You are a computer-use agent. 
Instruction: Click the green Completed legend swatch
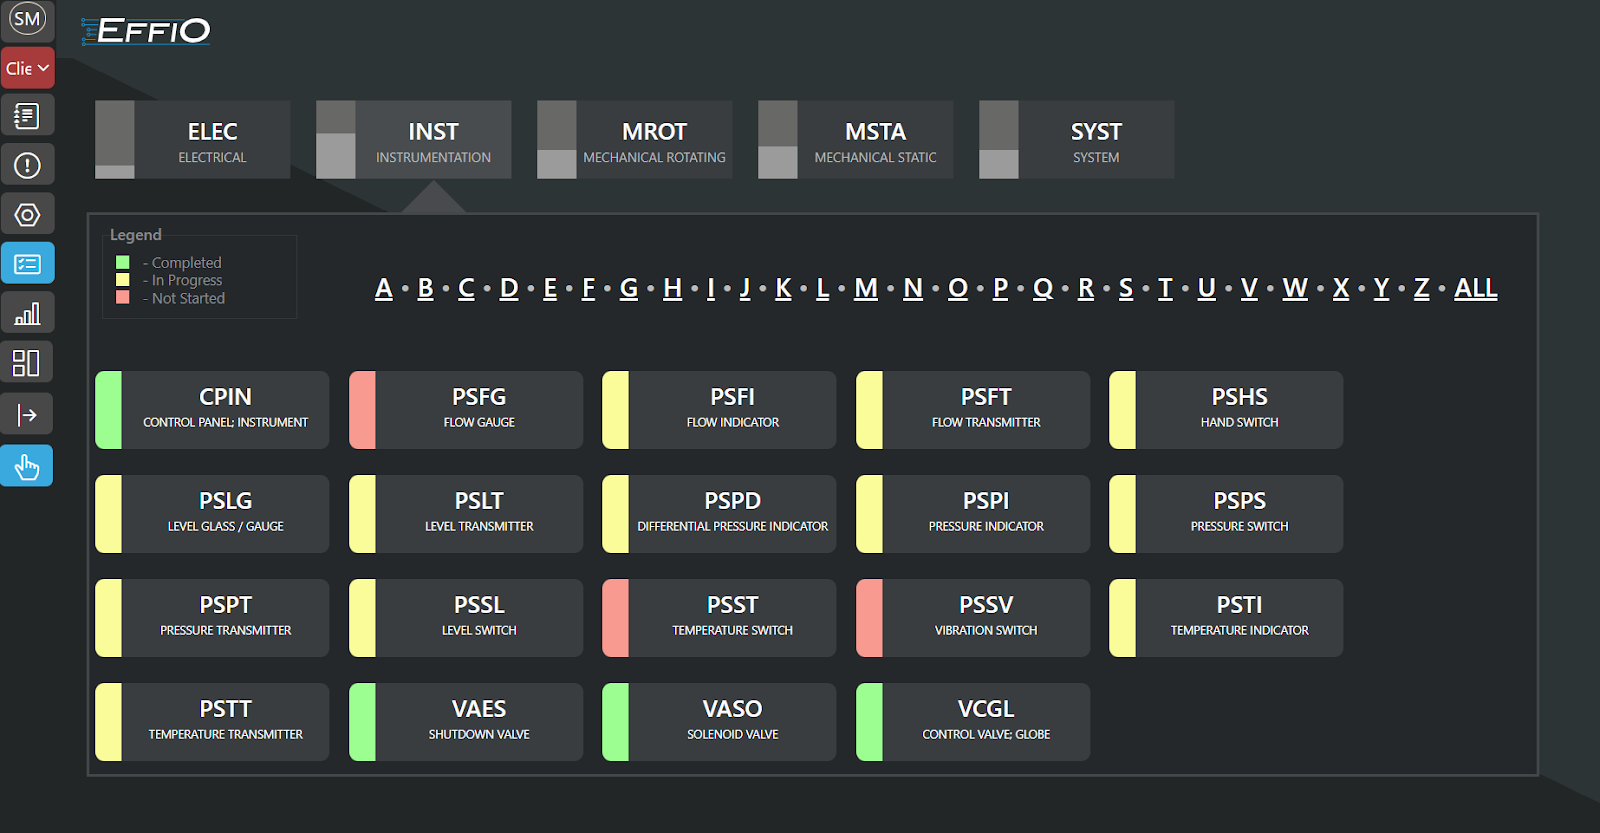pyautogui.click(x=123, y=263)
